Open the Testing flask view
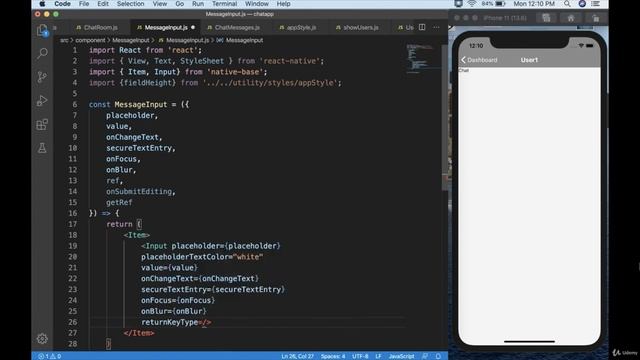The height and width of the screenshot is (360, 640). (x=42, y=148)
